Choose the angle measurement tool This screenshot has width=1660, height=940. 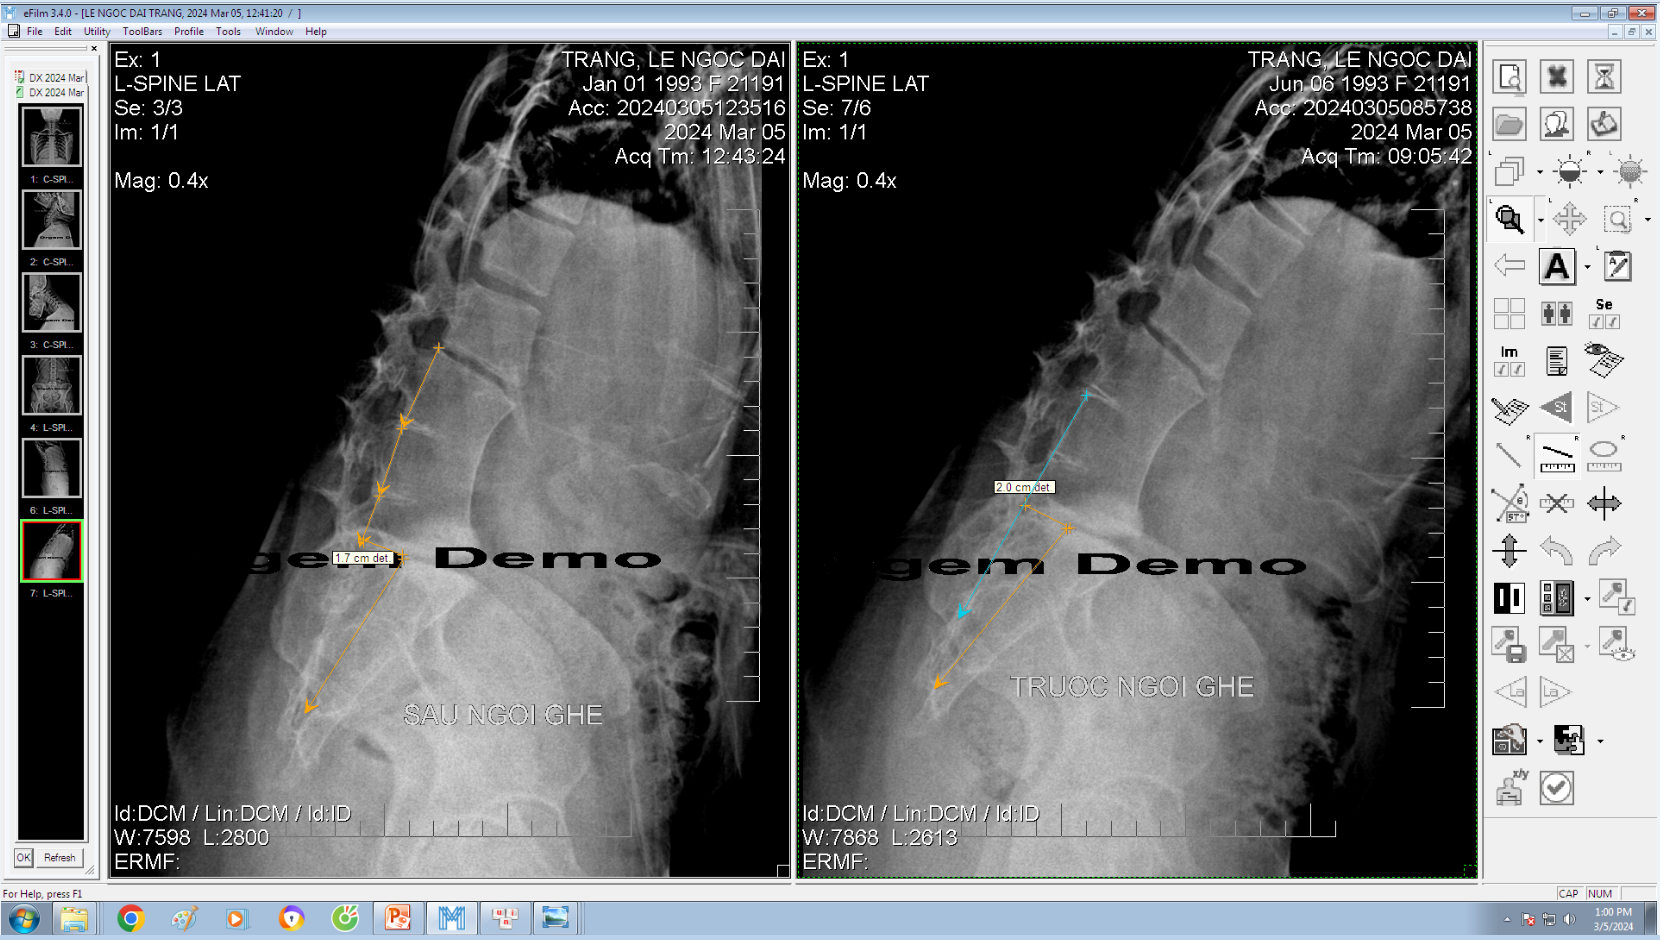click(x=1509, y=503)
